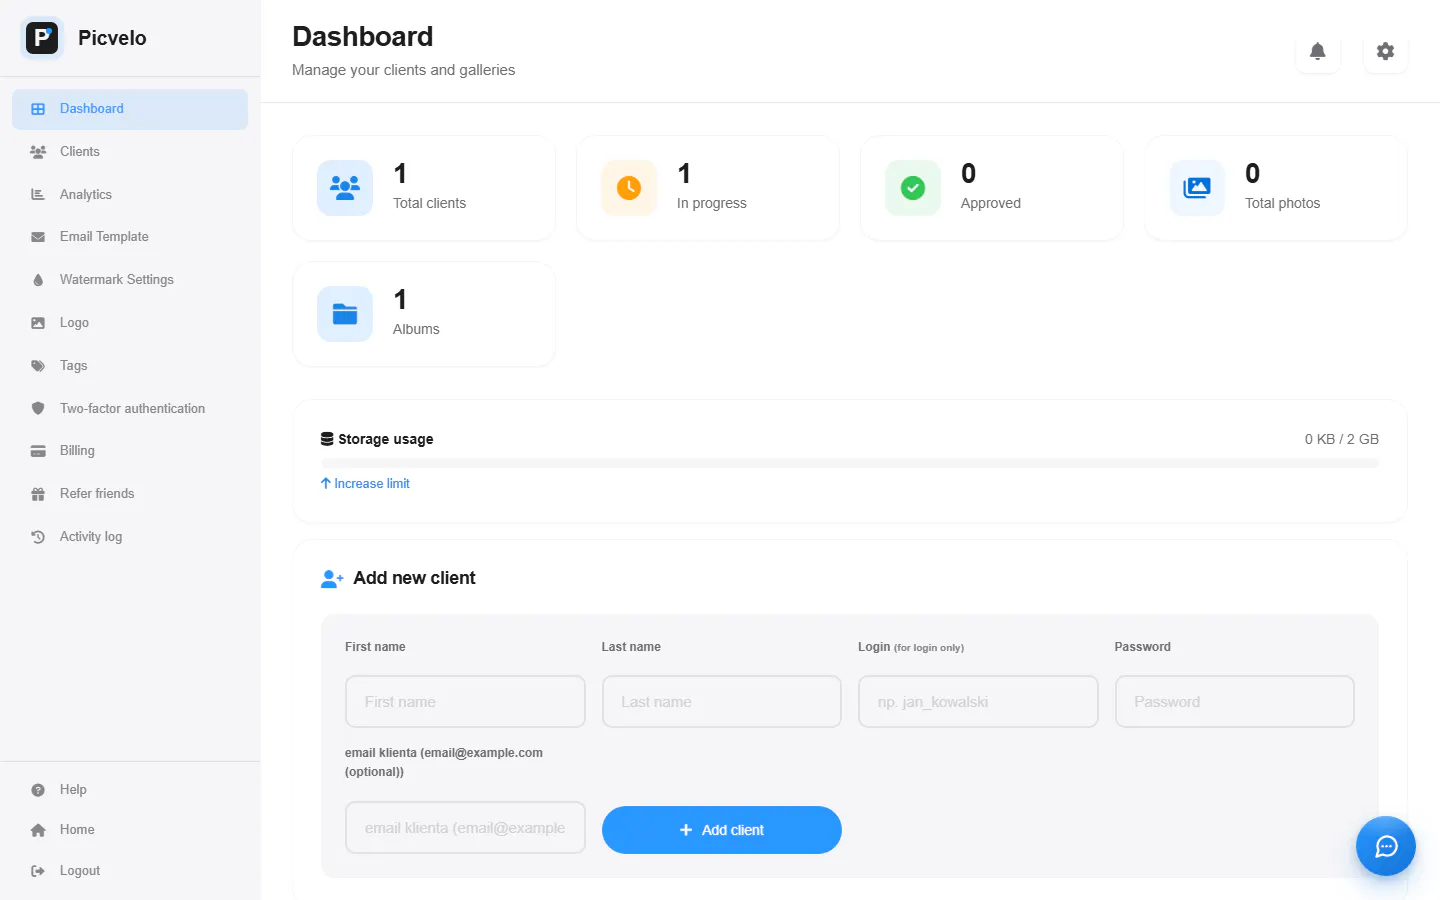1440x900 pixels.
Task: Open settings gear icon
Action: [x=1385, y=51]
